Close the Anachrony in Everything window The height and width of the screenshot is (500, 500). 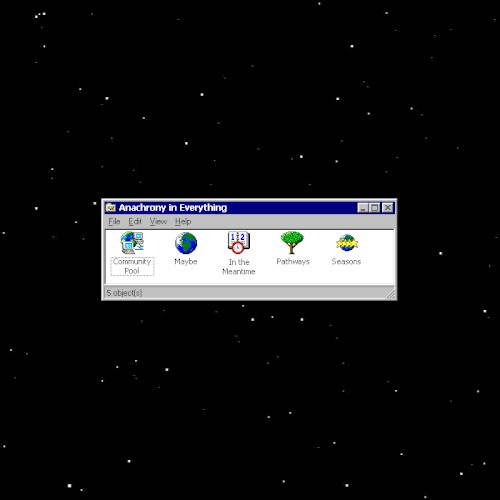(x=388, y=208)
